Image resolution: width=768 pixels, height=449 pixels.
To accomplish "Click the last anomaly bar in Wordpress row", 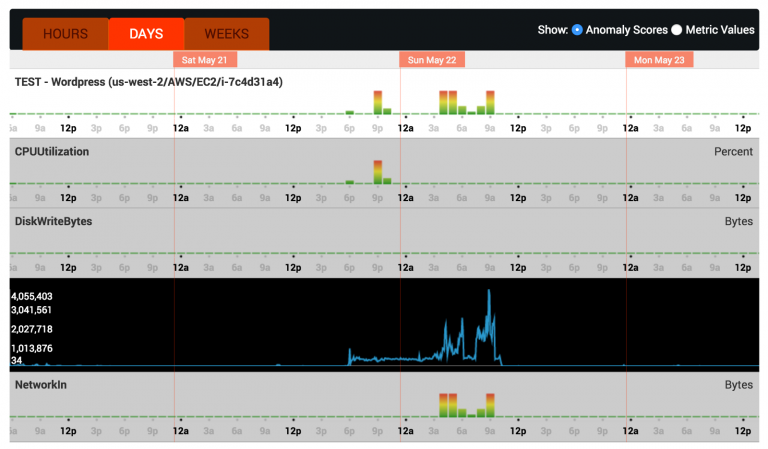I will (490, 102).
